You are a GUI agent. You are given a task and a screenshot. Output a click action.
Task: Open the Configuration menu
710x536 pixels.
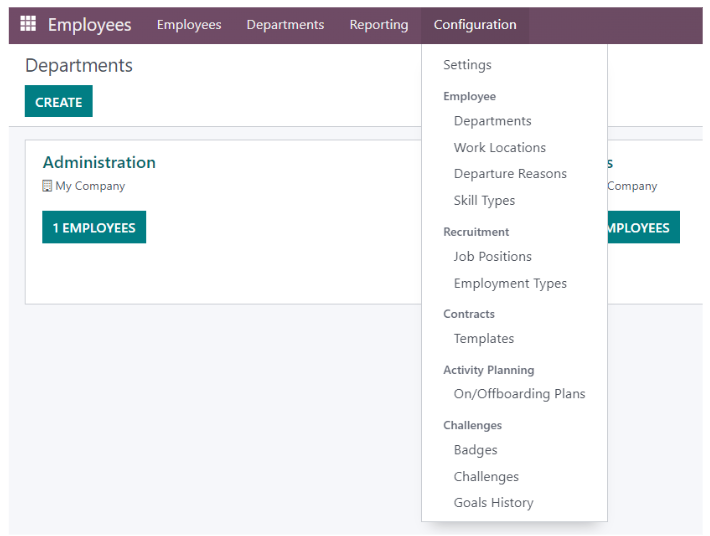(475, 24)
